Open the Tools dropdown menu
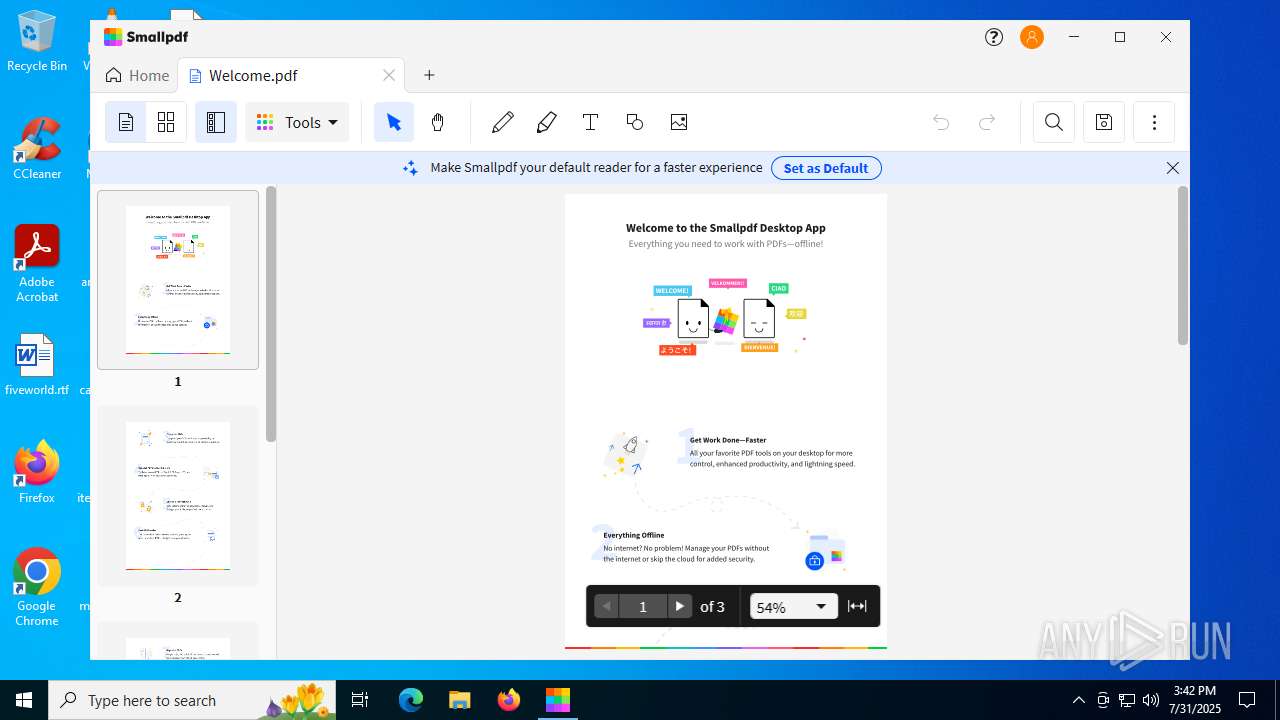The image size is (1280, 720). (298, 122)
